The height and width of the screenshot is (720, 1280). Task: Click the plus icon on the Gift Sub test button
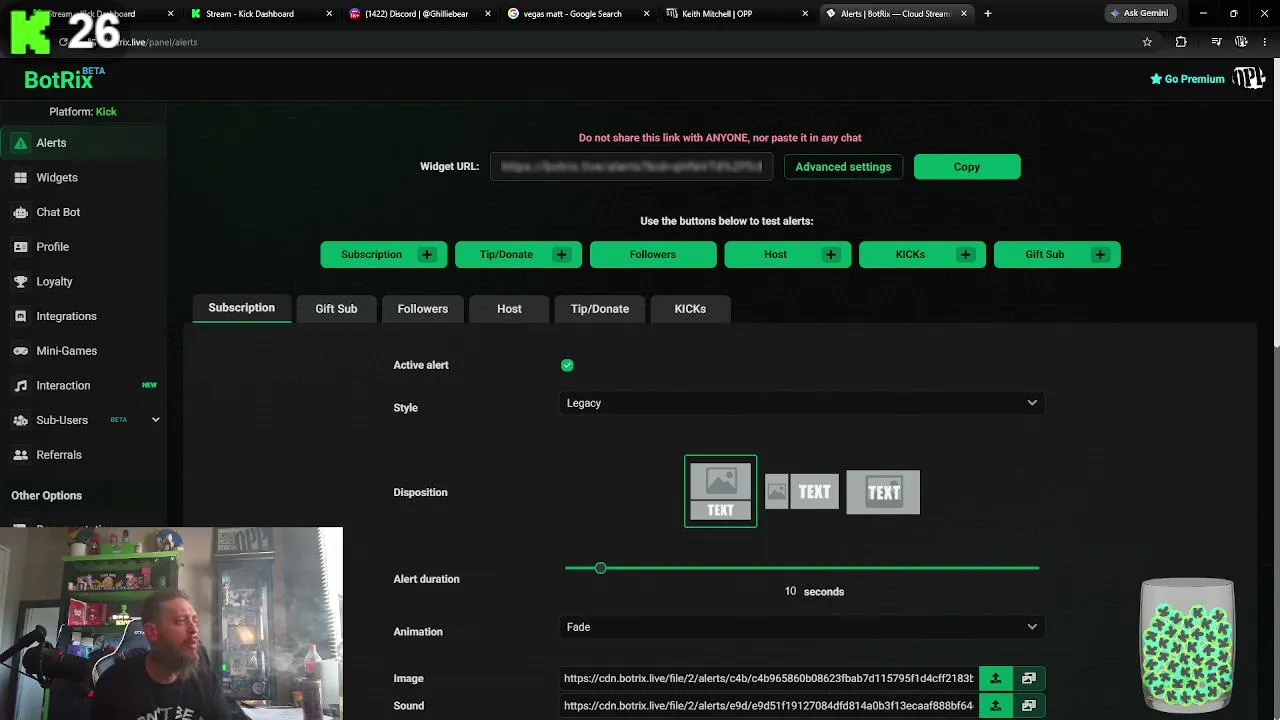pyautogui.click(x=1100, y=254)
